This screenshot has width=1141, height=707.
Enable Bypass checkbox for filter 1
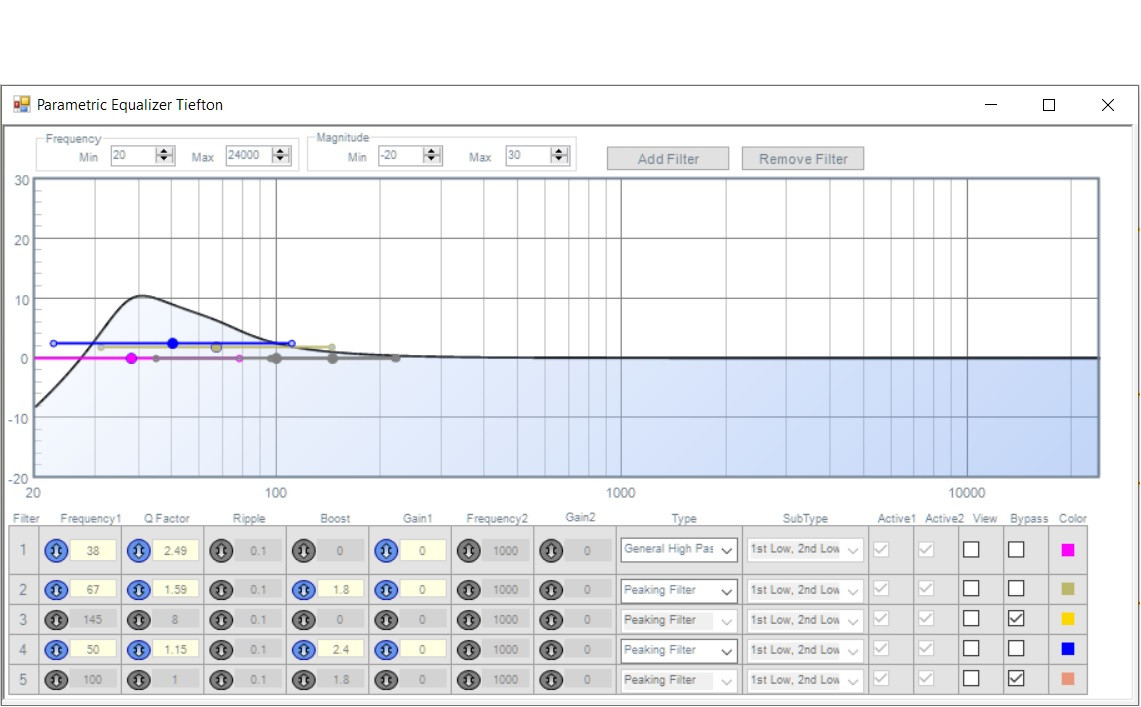(x=1016, y=550)
